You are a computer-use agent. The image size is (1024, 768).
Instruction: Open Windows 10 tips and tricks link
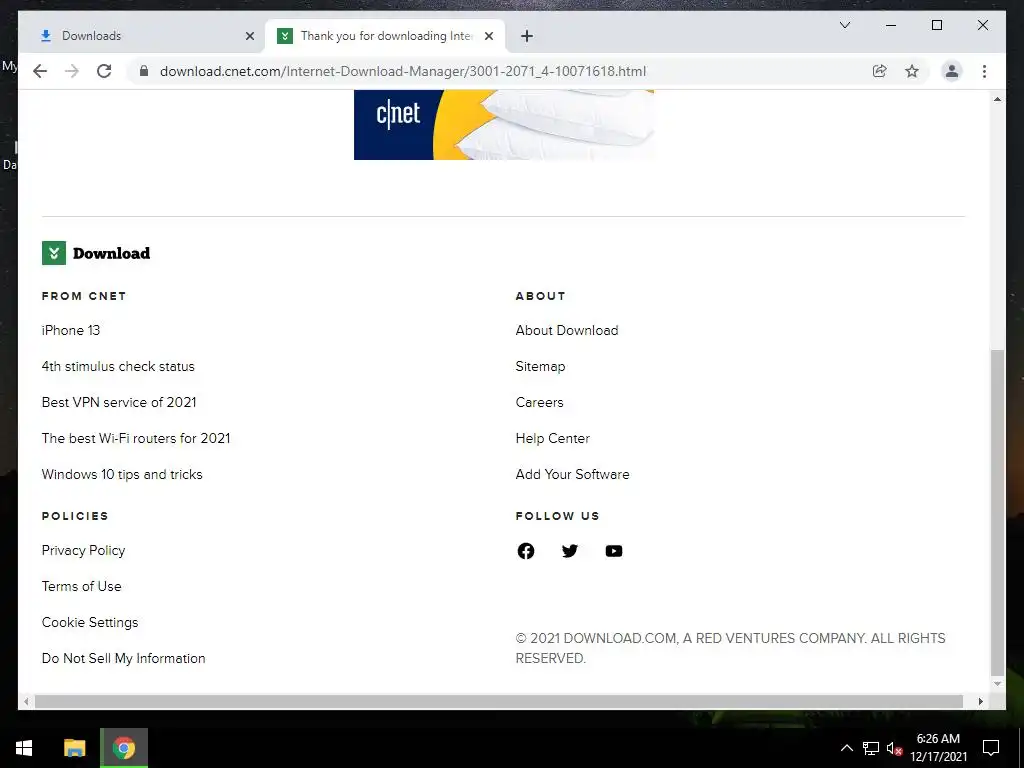click(122, 474)
